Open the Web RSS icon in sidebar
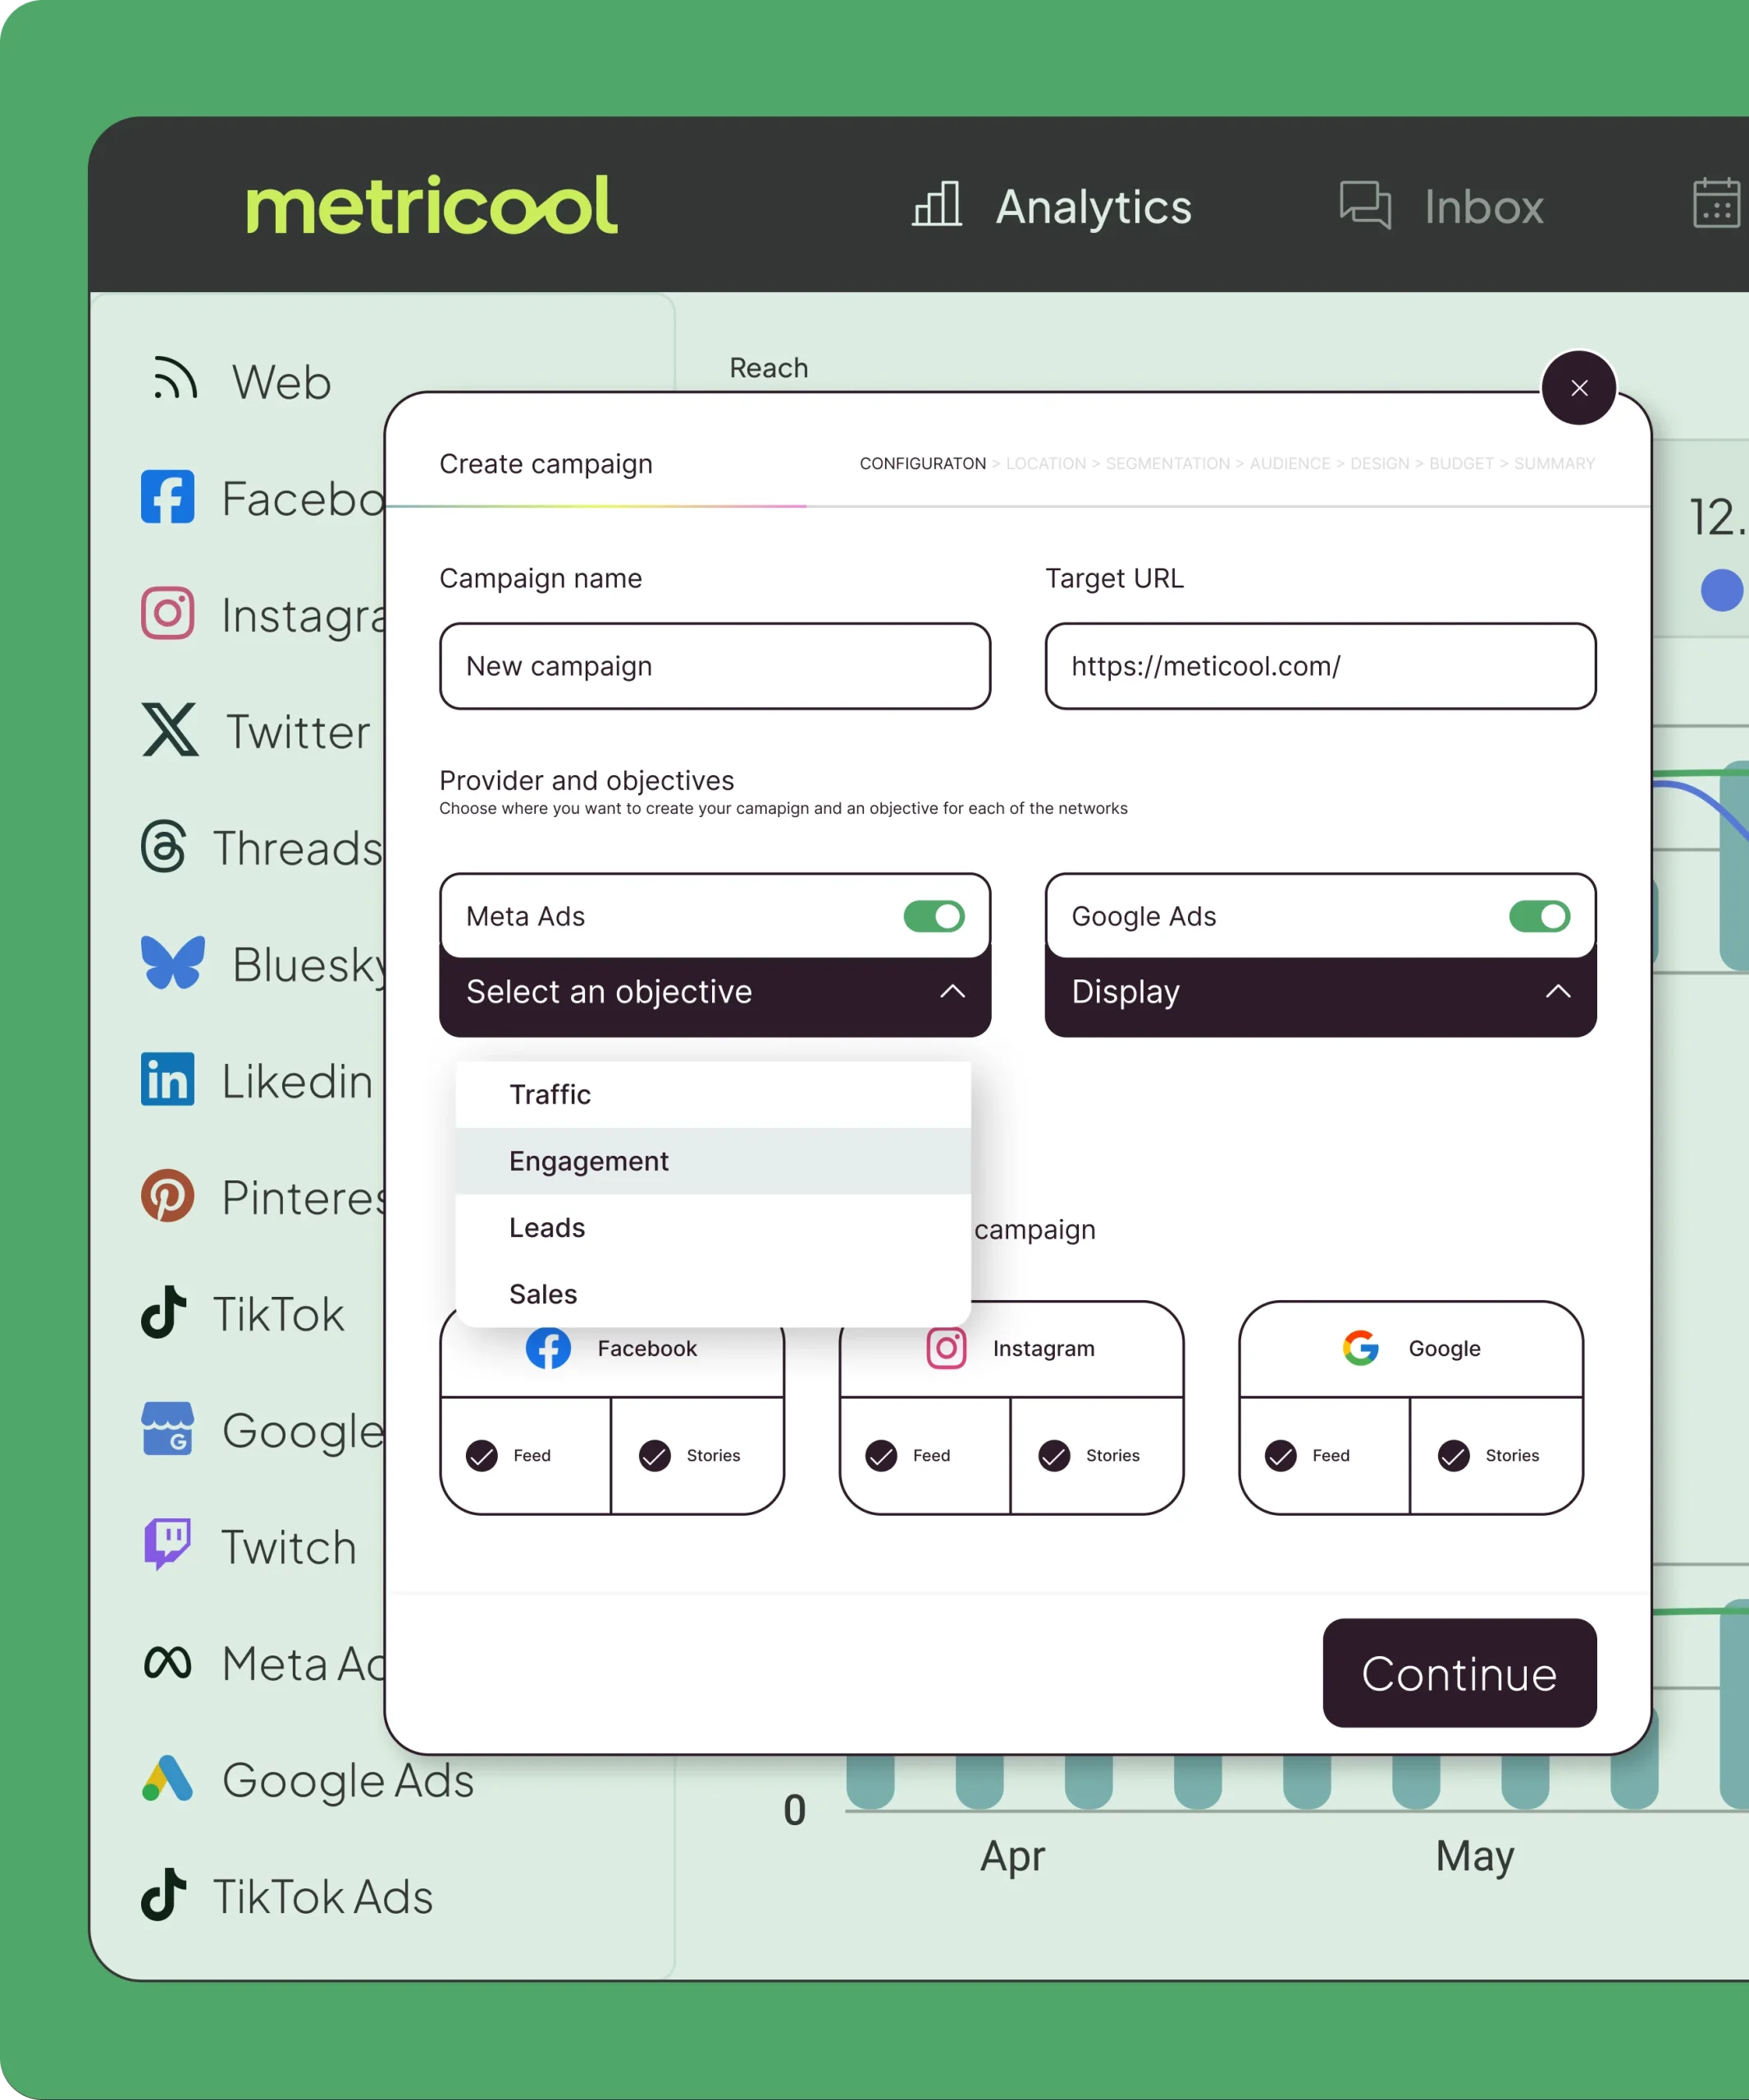1749x2100 pixels. coord(174,381)
